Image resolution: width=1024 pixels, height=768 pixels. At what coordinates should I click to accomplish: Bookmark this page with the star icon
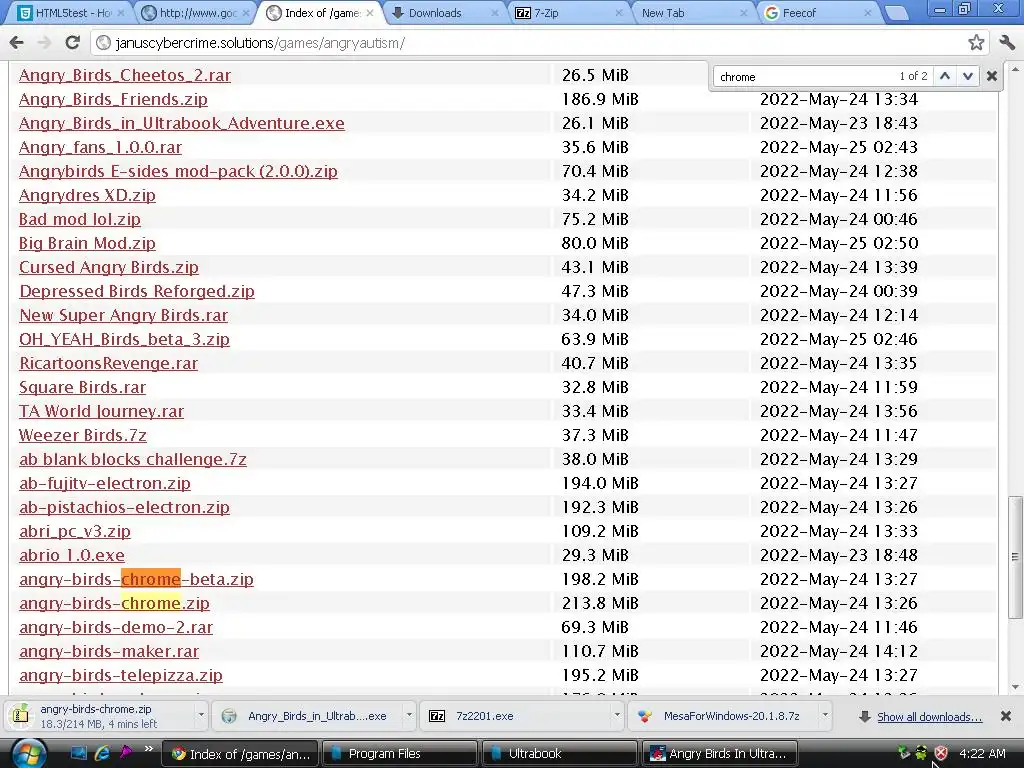[x=976, y=43]
